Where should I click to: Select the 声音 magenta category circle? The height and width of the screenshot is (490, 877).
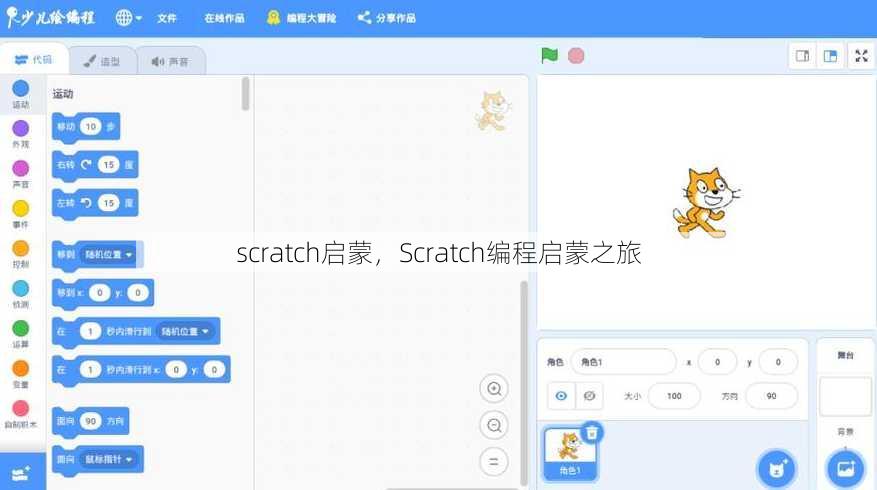click(21, 168)
